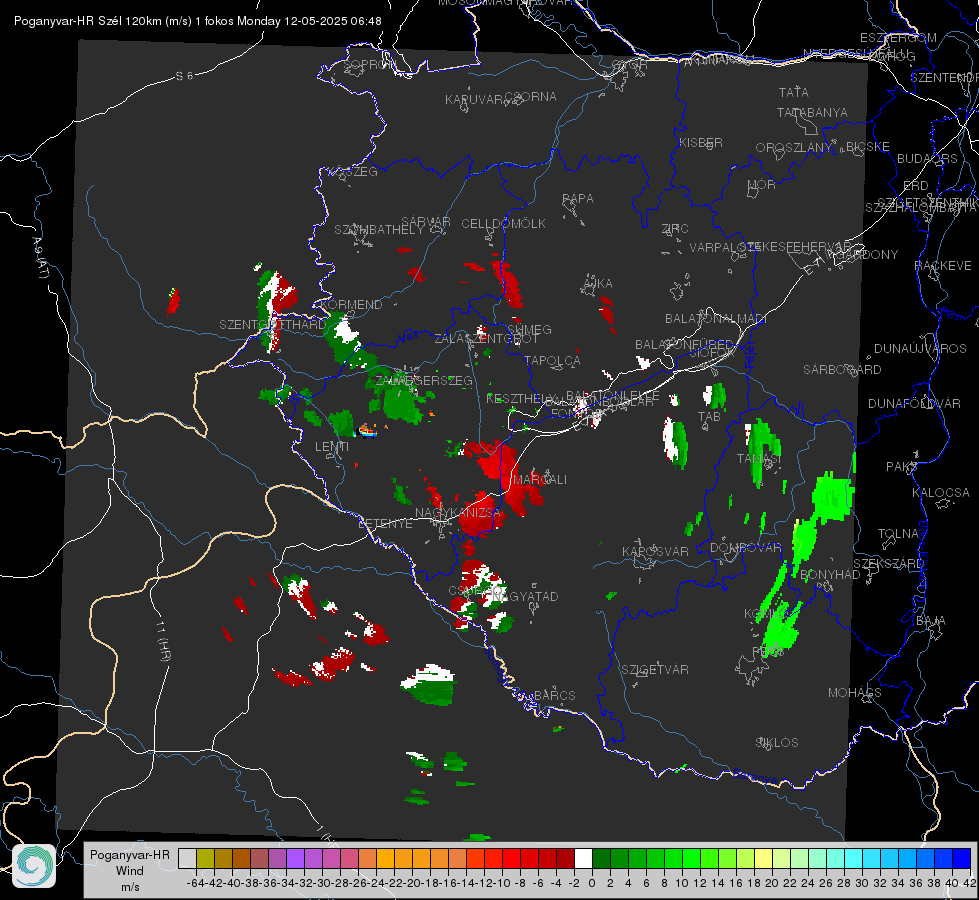Viewport: 979px width, 900px height.
Task: Select the SZEKSZARD label
Action: tap(888, 564)
